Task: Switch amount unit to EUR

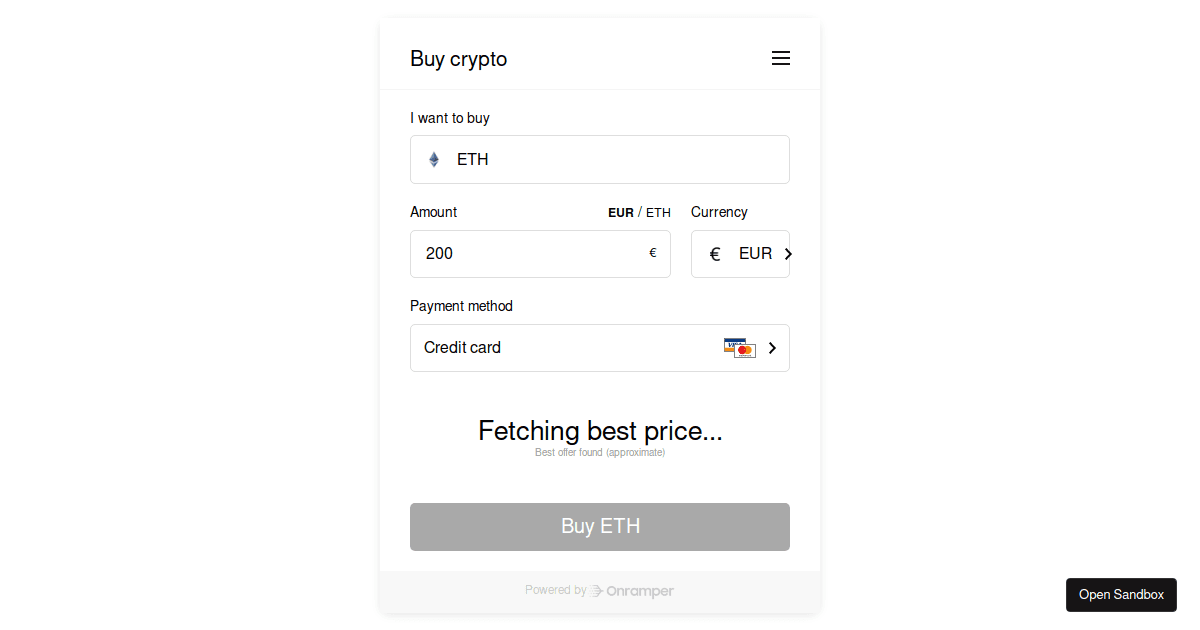Action: pyautogui.click(x=620, y=213)
